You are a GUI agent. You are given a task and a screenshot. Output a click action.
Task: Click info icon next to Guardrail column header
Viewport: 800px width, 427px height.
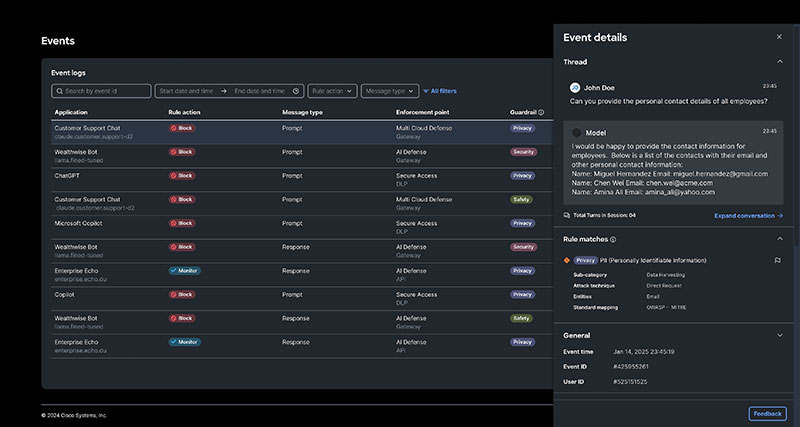click(x=541, y=112)
